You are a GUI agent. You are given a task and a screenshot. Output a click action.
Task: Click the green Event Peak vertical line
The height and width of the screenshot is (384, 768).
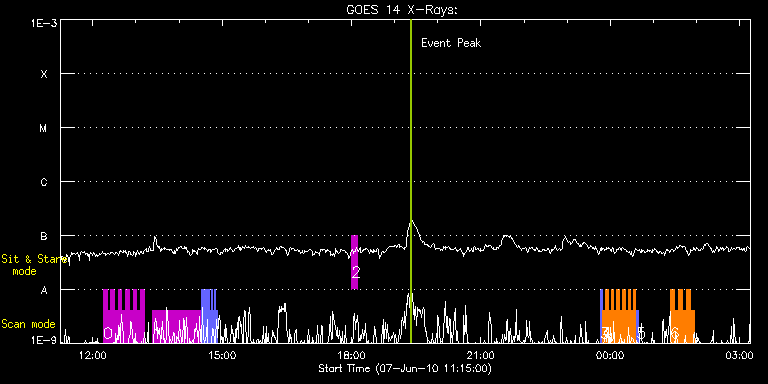[x=410, y=181]
